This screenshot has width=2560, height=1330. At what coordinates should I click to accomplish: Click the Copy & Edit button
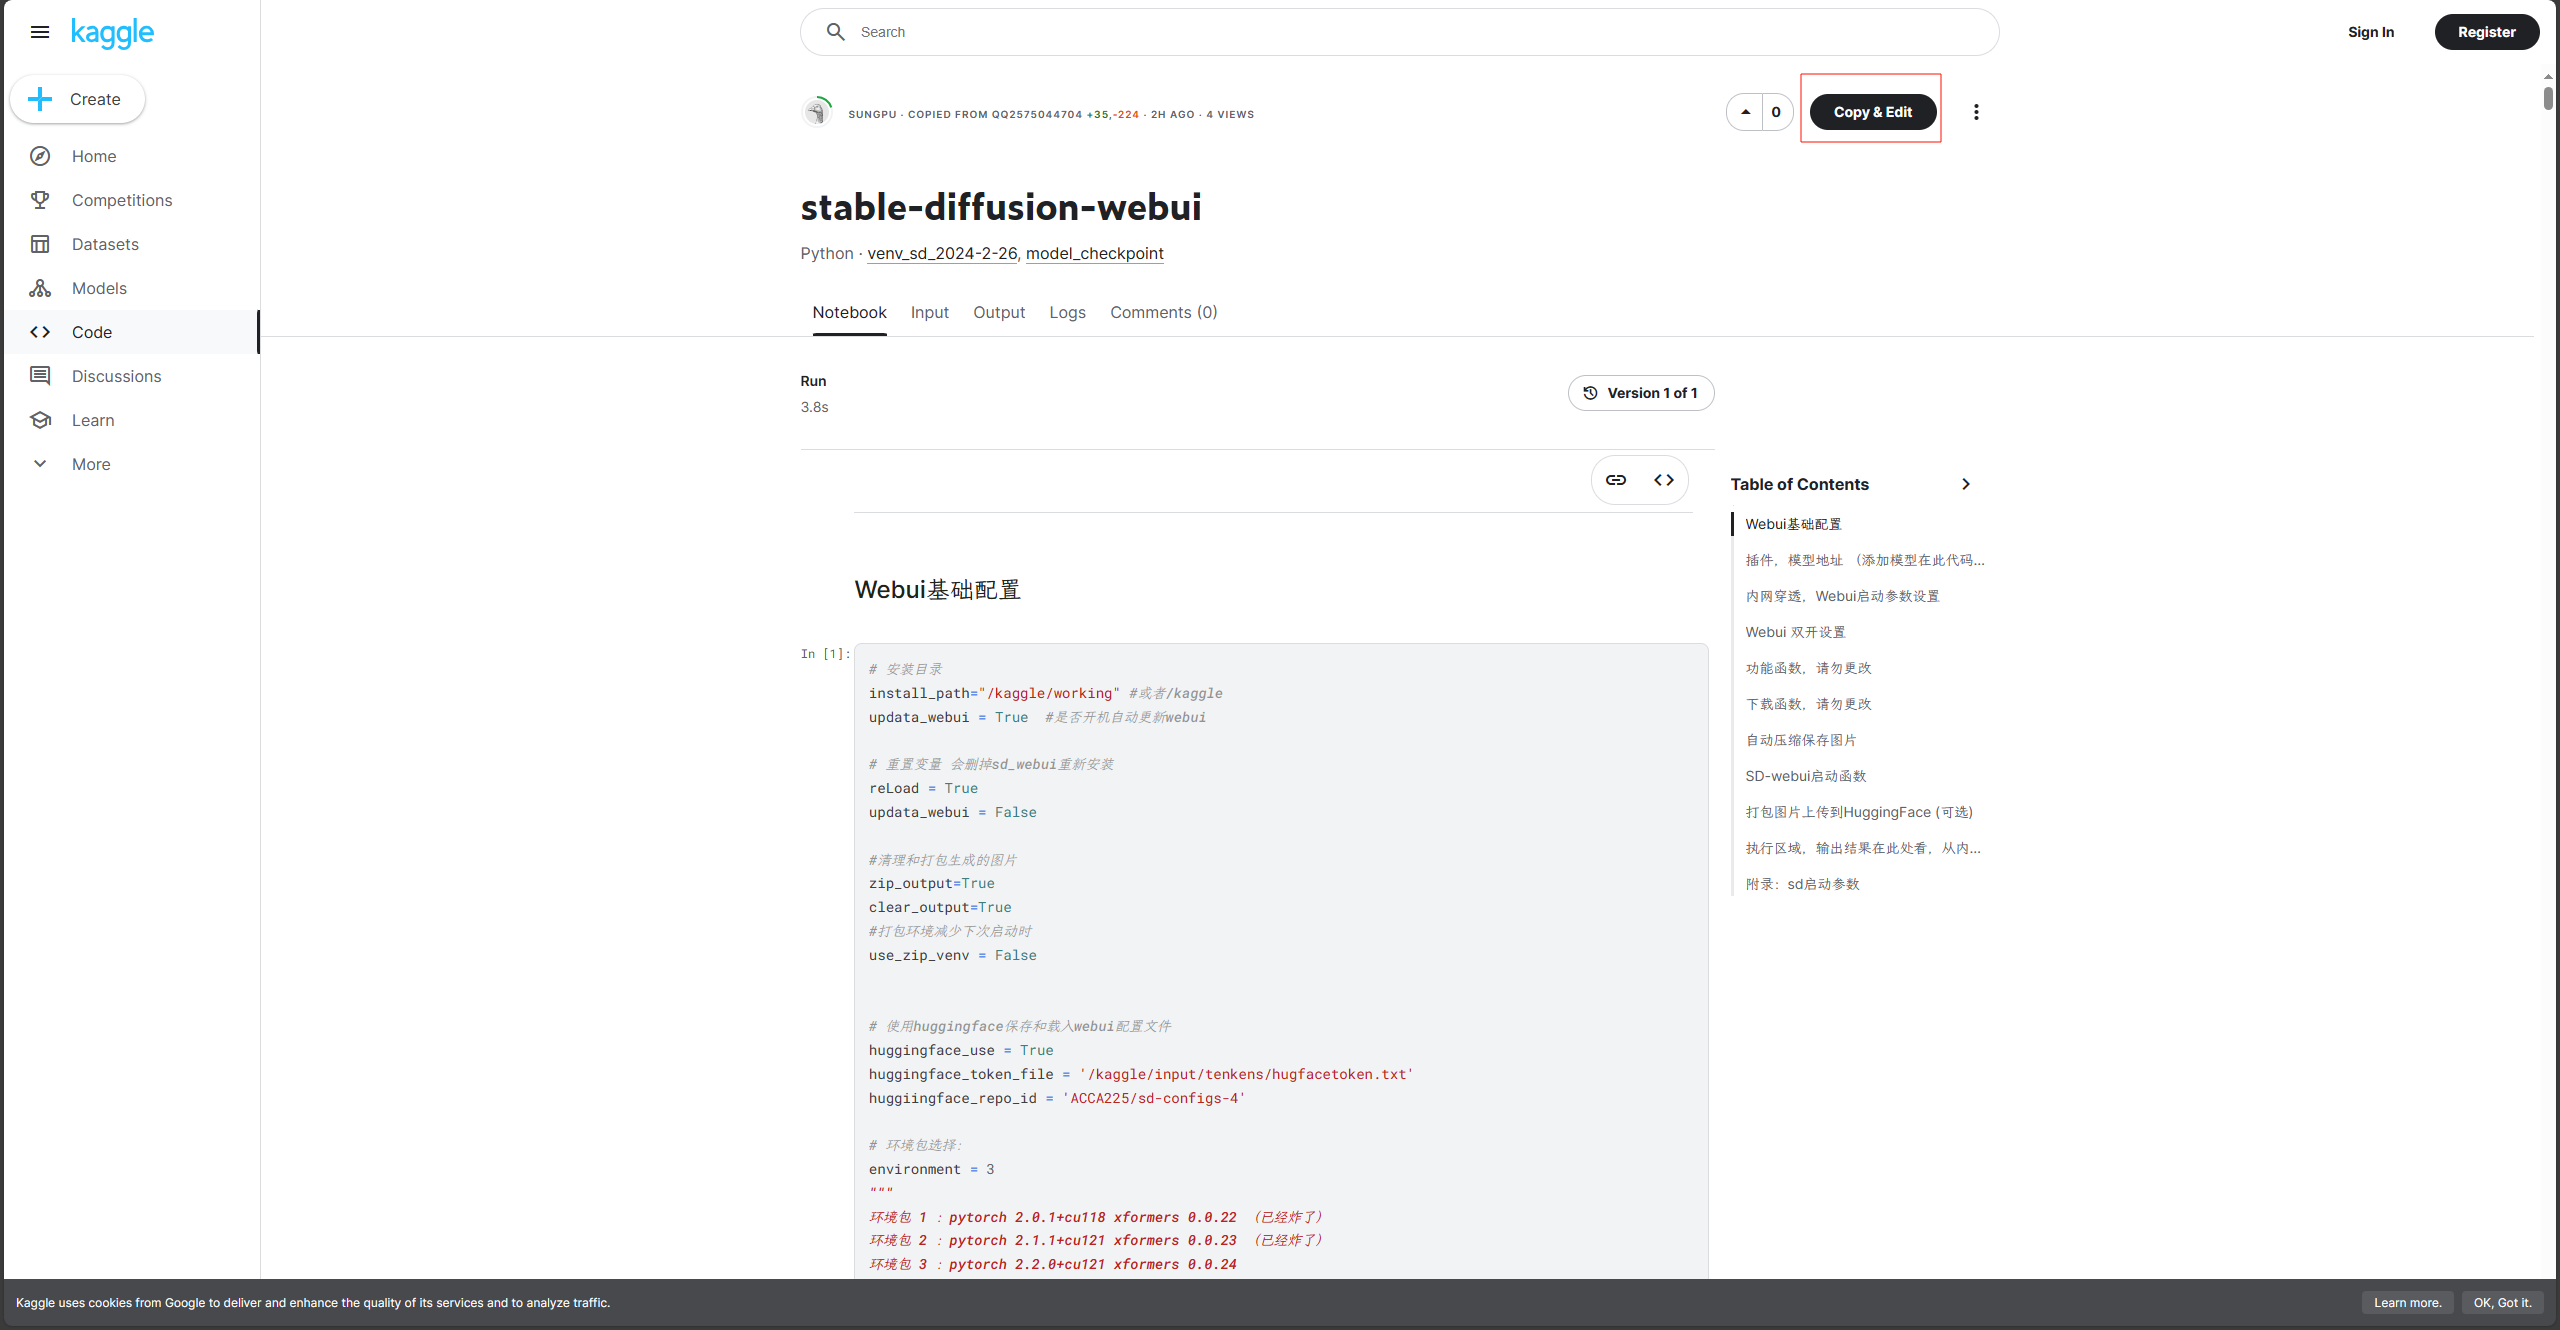pos(1872,112)
